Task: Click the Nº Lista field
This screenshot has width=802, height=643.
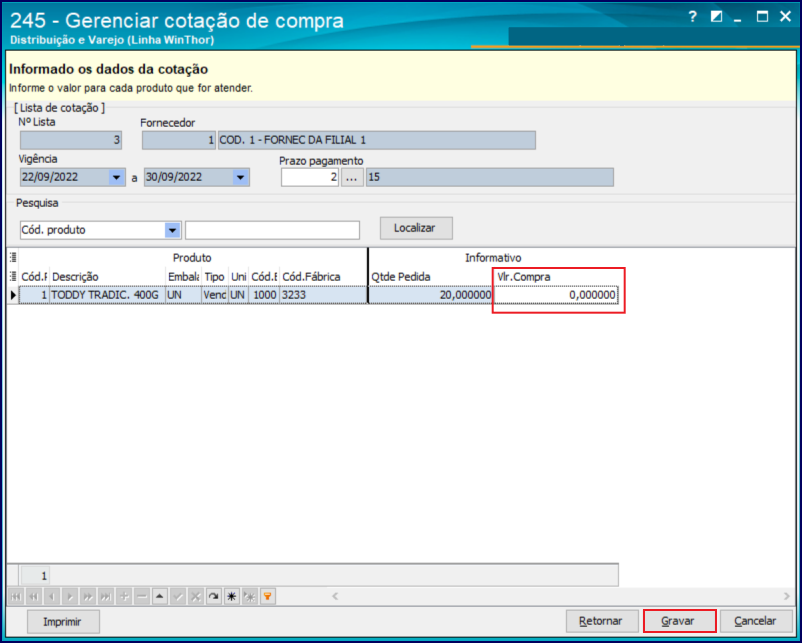Action: tap(71, 140)
